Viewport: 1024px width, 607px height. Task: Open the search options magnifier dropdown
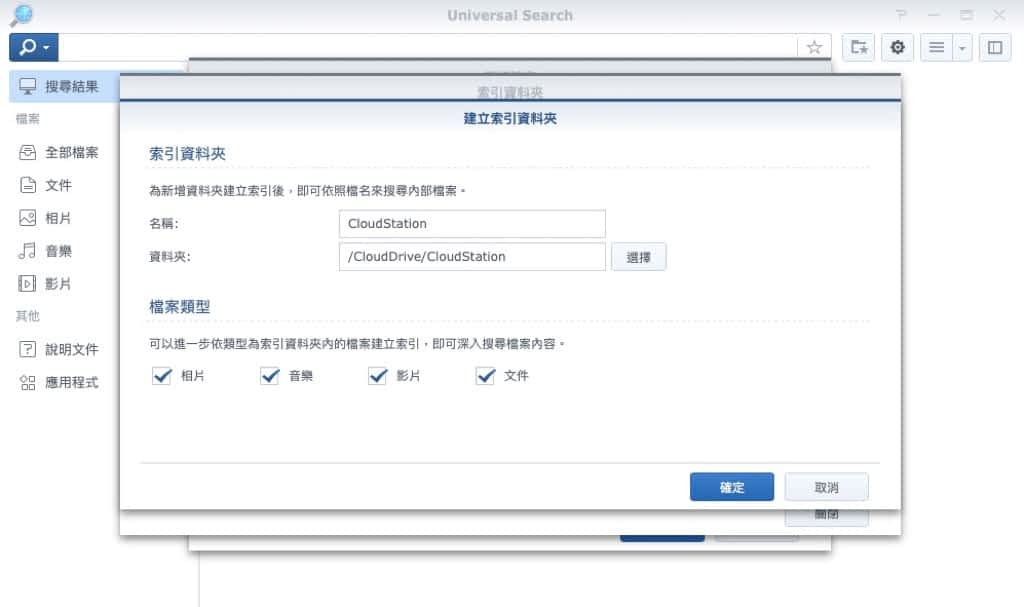(x=33, y=47)
